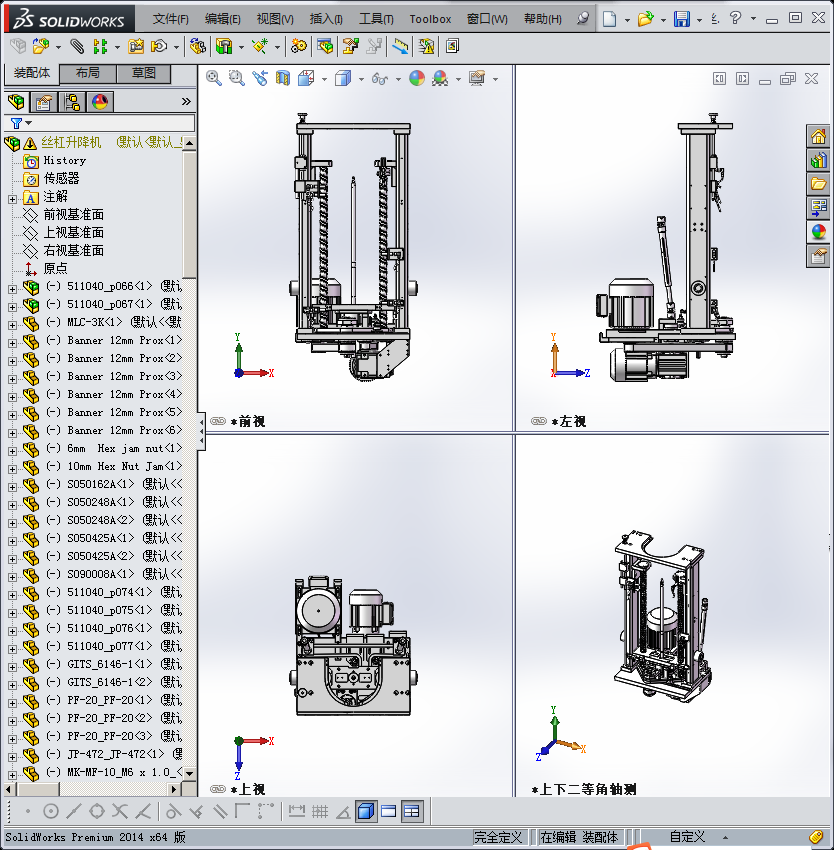Viewport: 834px width, 850px height.
Task: Click the Save disk icon
Action: pos(681,19)
